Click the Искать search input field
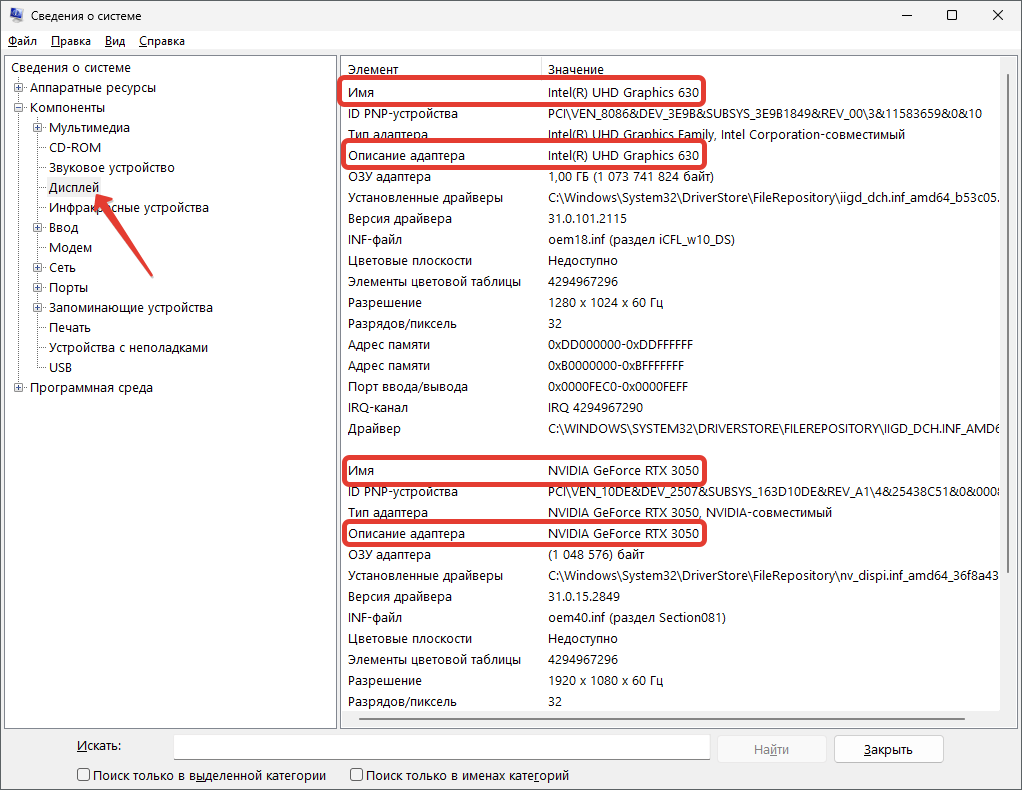 coord(441,747)
